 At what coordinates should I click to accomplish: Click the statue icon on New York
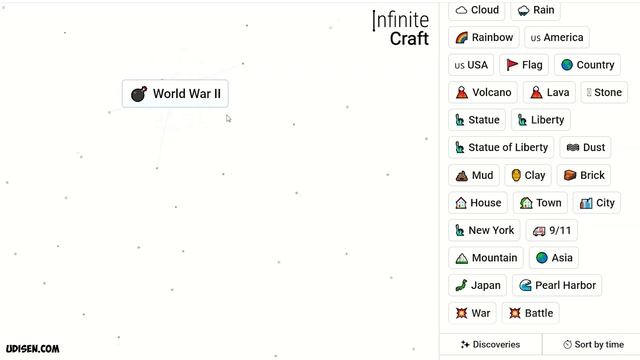click(x=460, y=230)
